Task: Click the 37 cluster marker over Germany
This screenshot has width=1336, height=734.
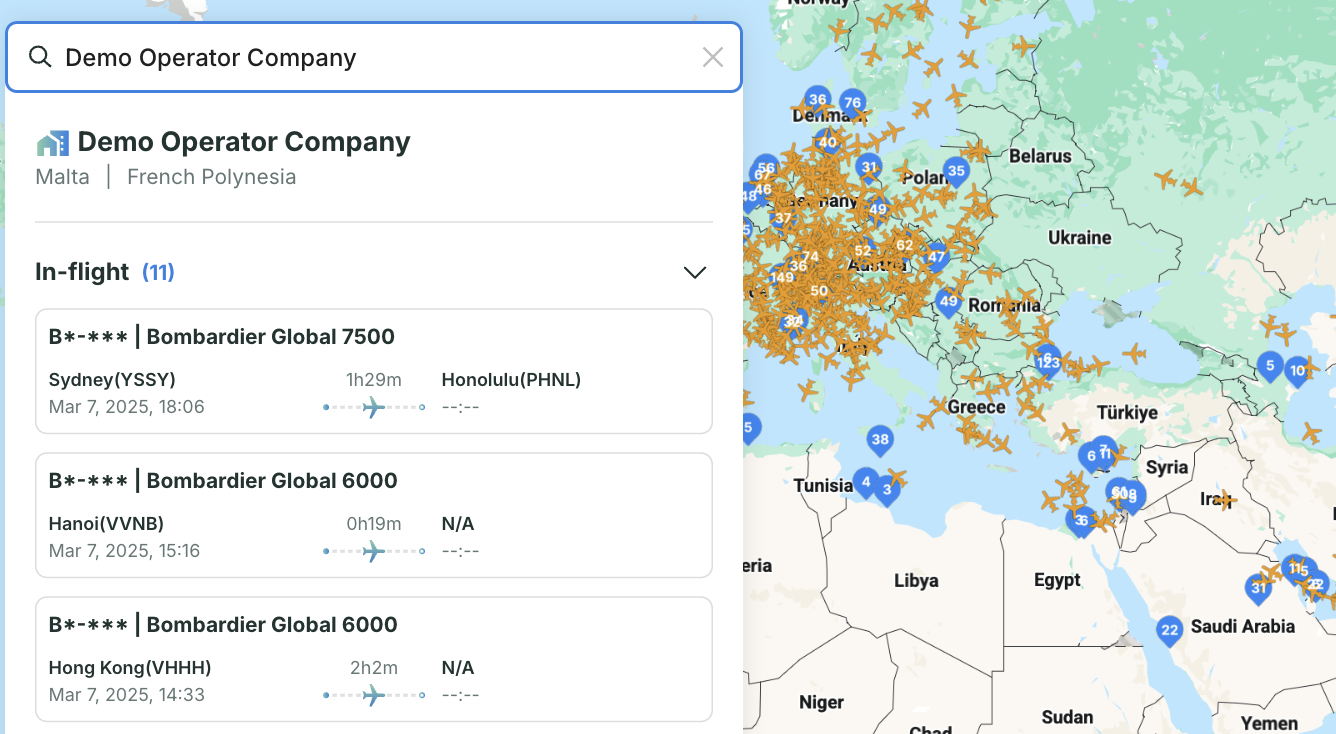Action: point(783,219)
